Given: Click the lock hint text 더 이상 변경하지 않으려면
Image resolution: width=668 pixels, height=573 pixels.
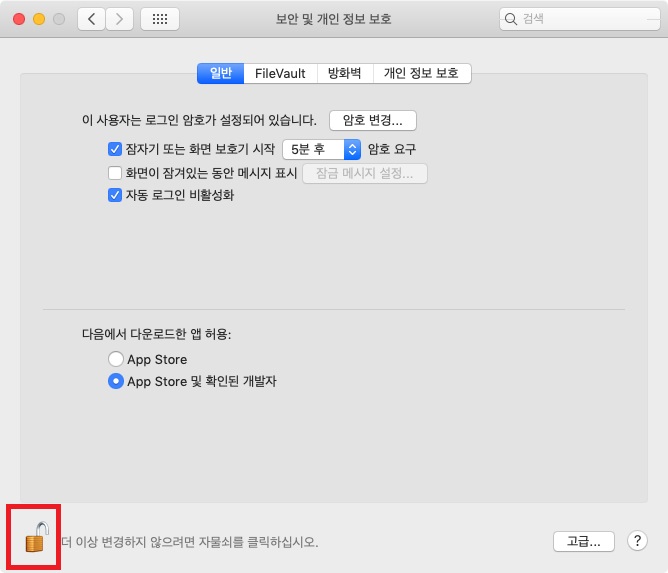Looking at the screenshot, I should point(128,542).
